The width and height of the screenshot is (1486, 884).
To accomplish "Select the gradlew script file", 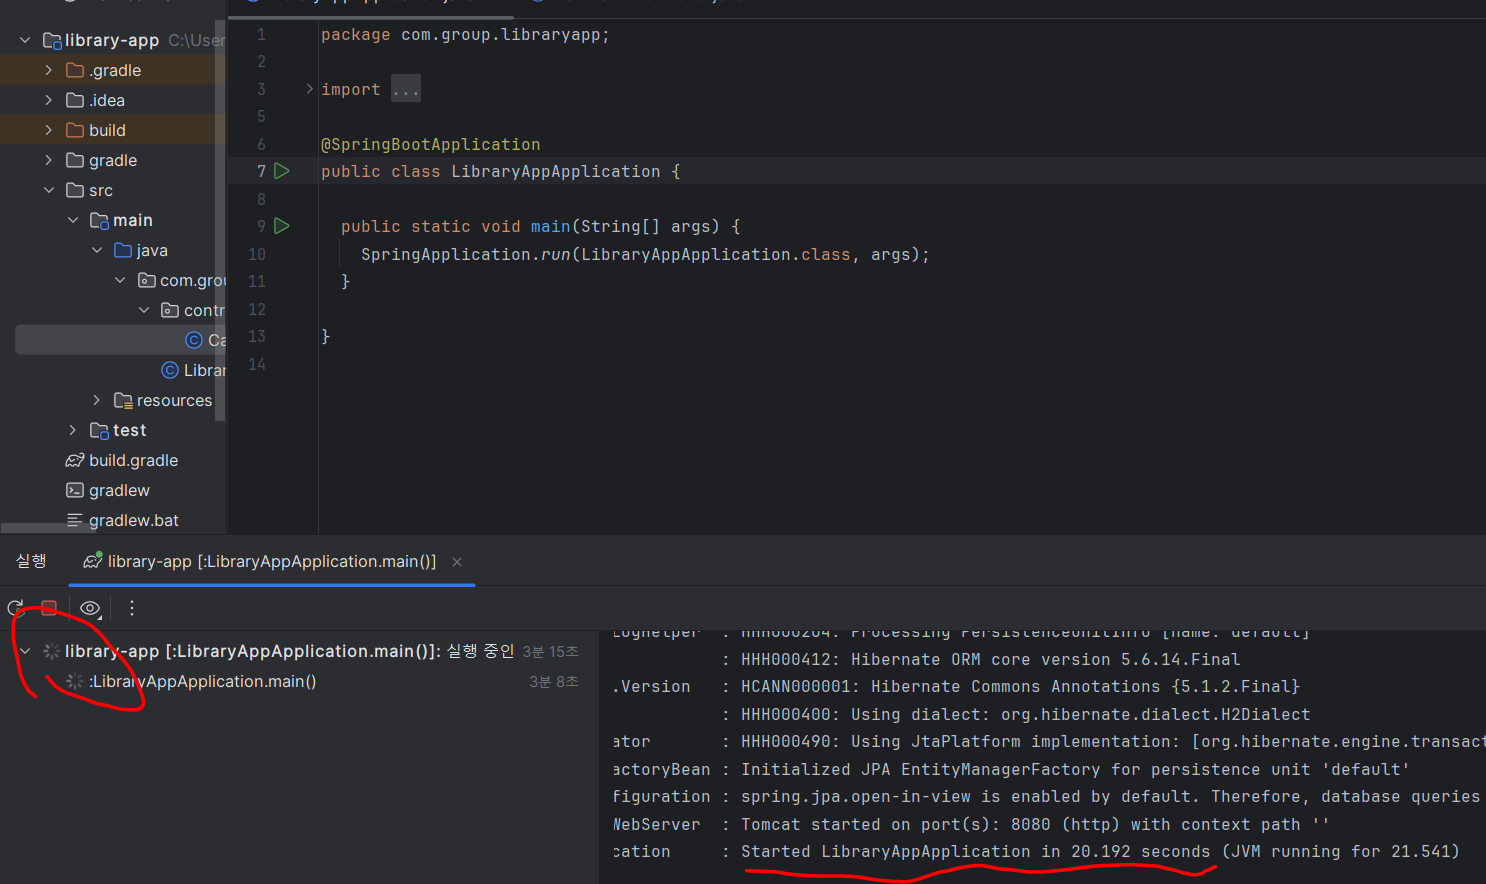I will (x=119, y=490).
